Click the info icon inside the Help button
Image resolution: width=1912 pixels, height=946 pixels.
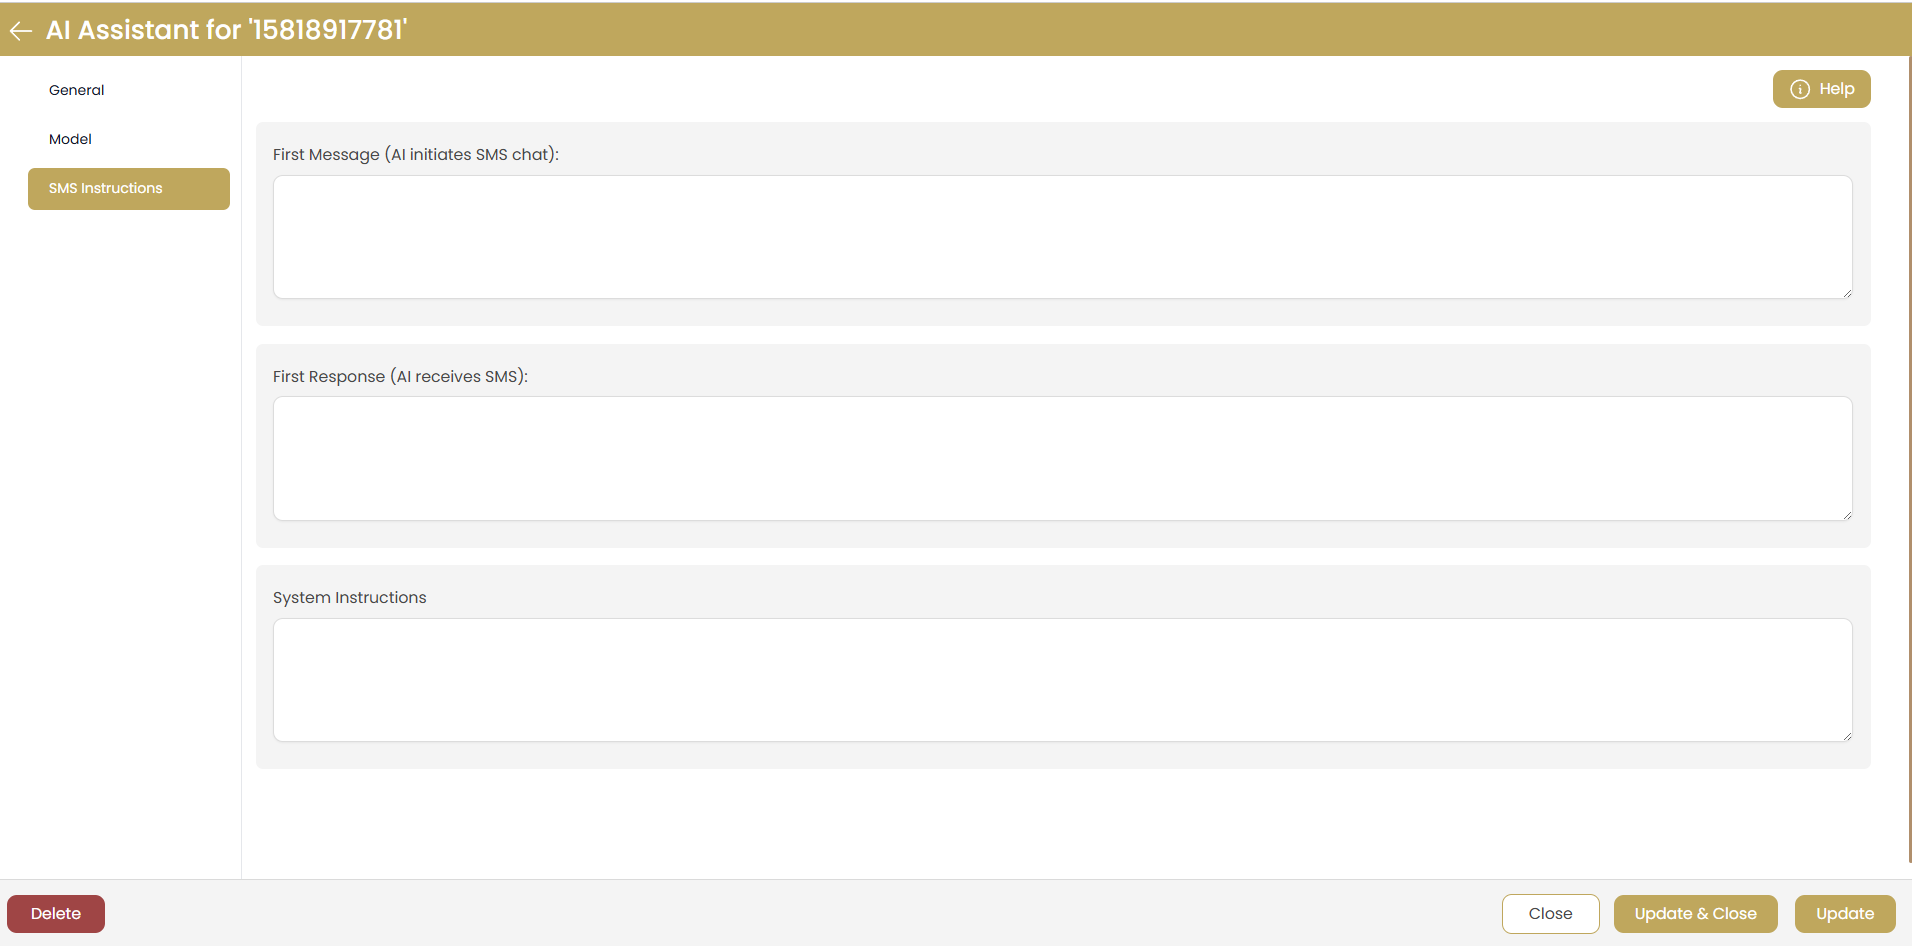point(1801,89)
